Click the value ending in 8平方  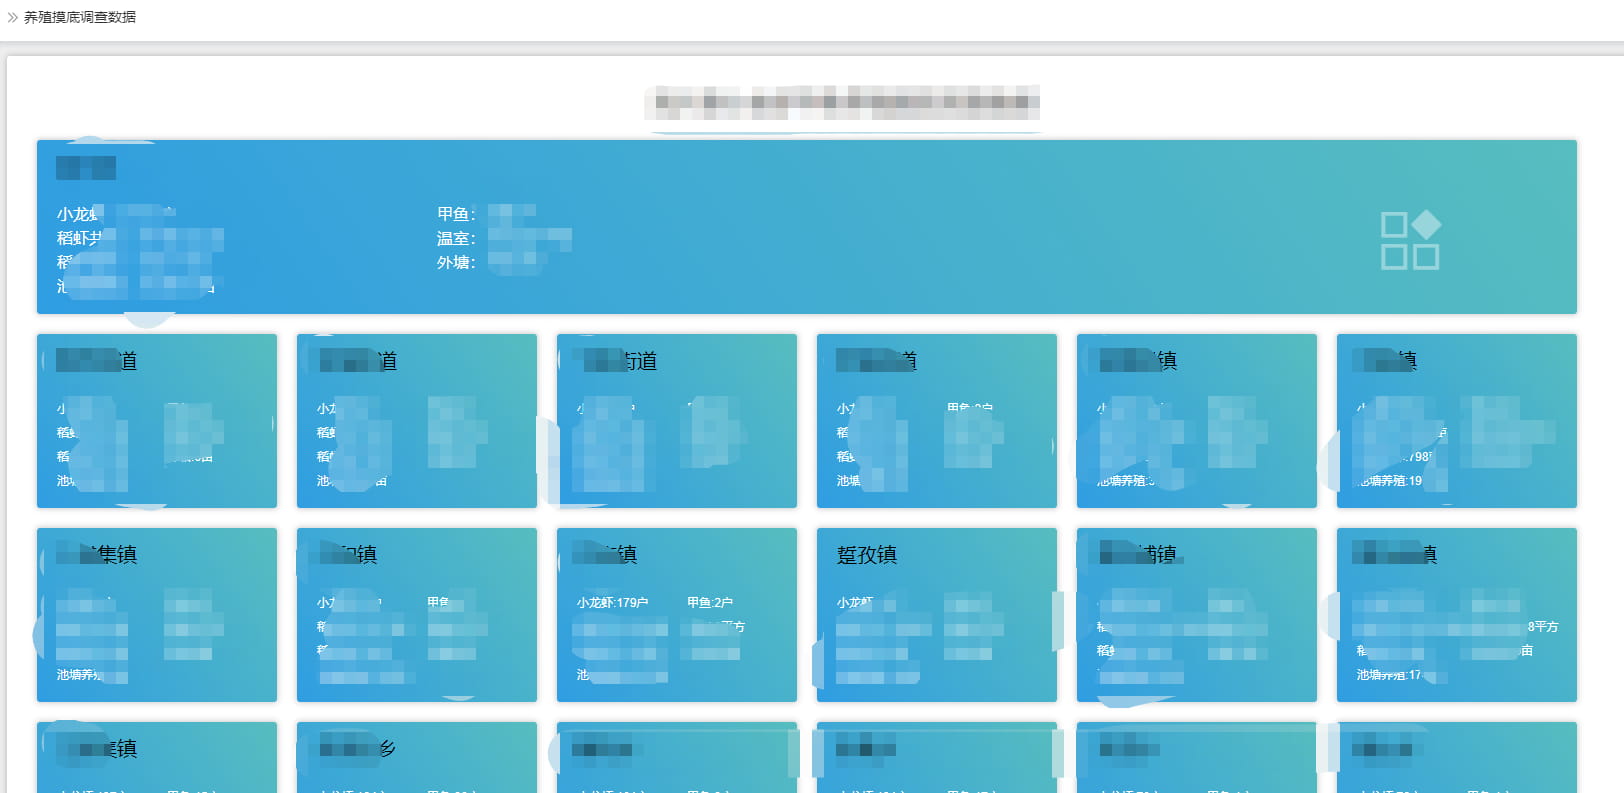(1542, 627)
